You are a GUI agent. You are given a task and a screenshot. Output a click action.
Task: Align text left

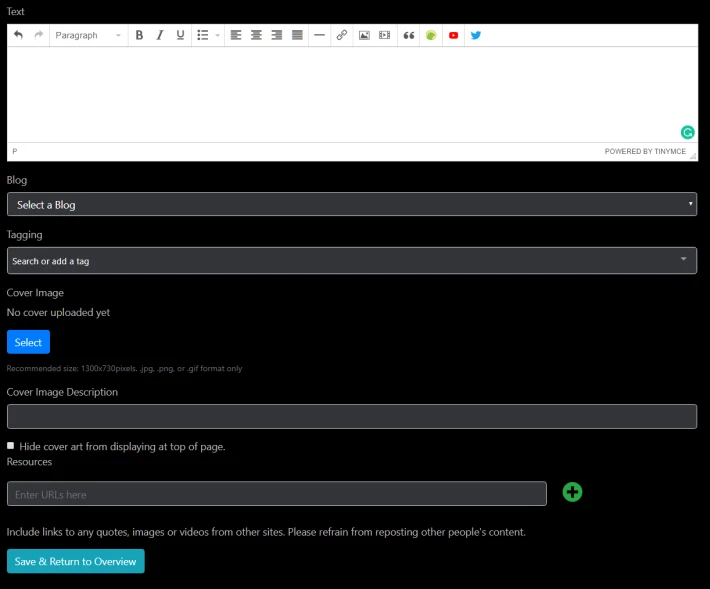(236, 35)
